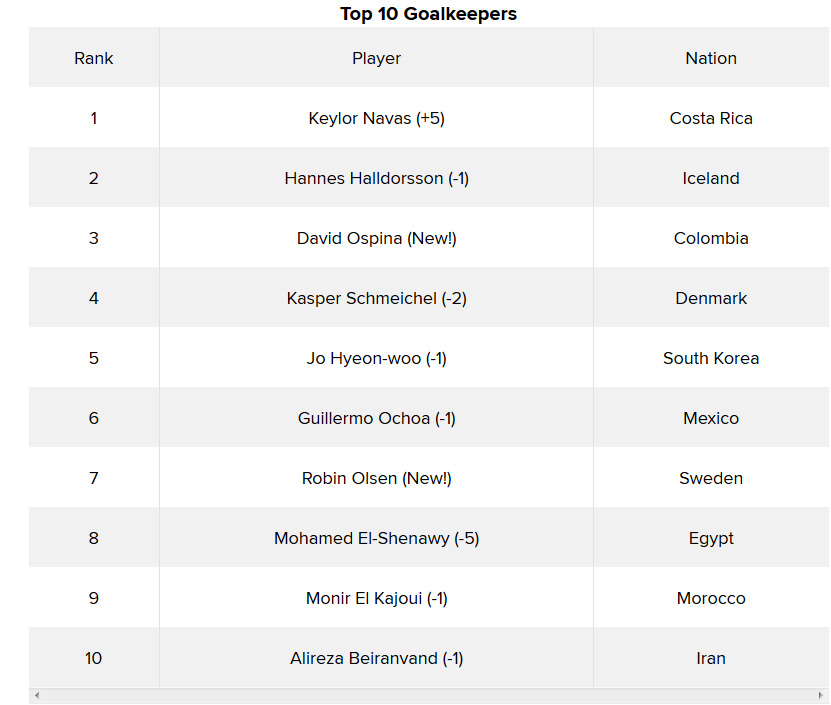Click the Kasper Schmeichel (-2) entry
Screen dimensions: 831x705
[376, 298]
